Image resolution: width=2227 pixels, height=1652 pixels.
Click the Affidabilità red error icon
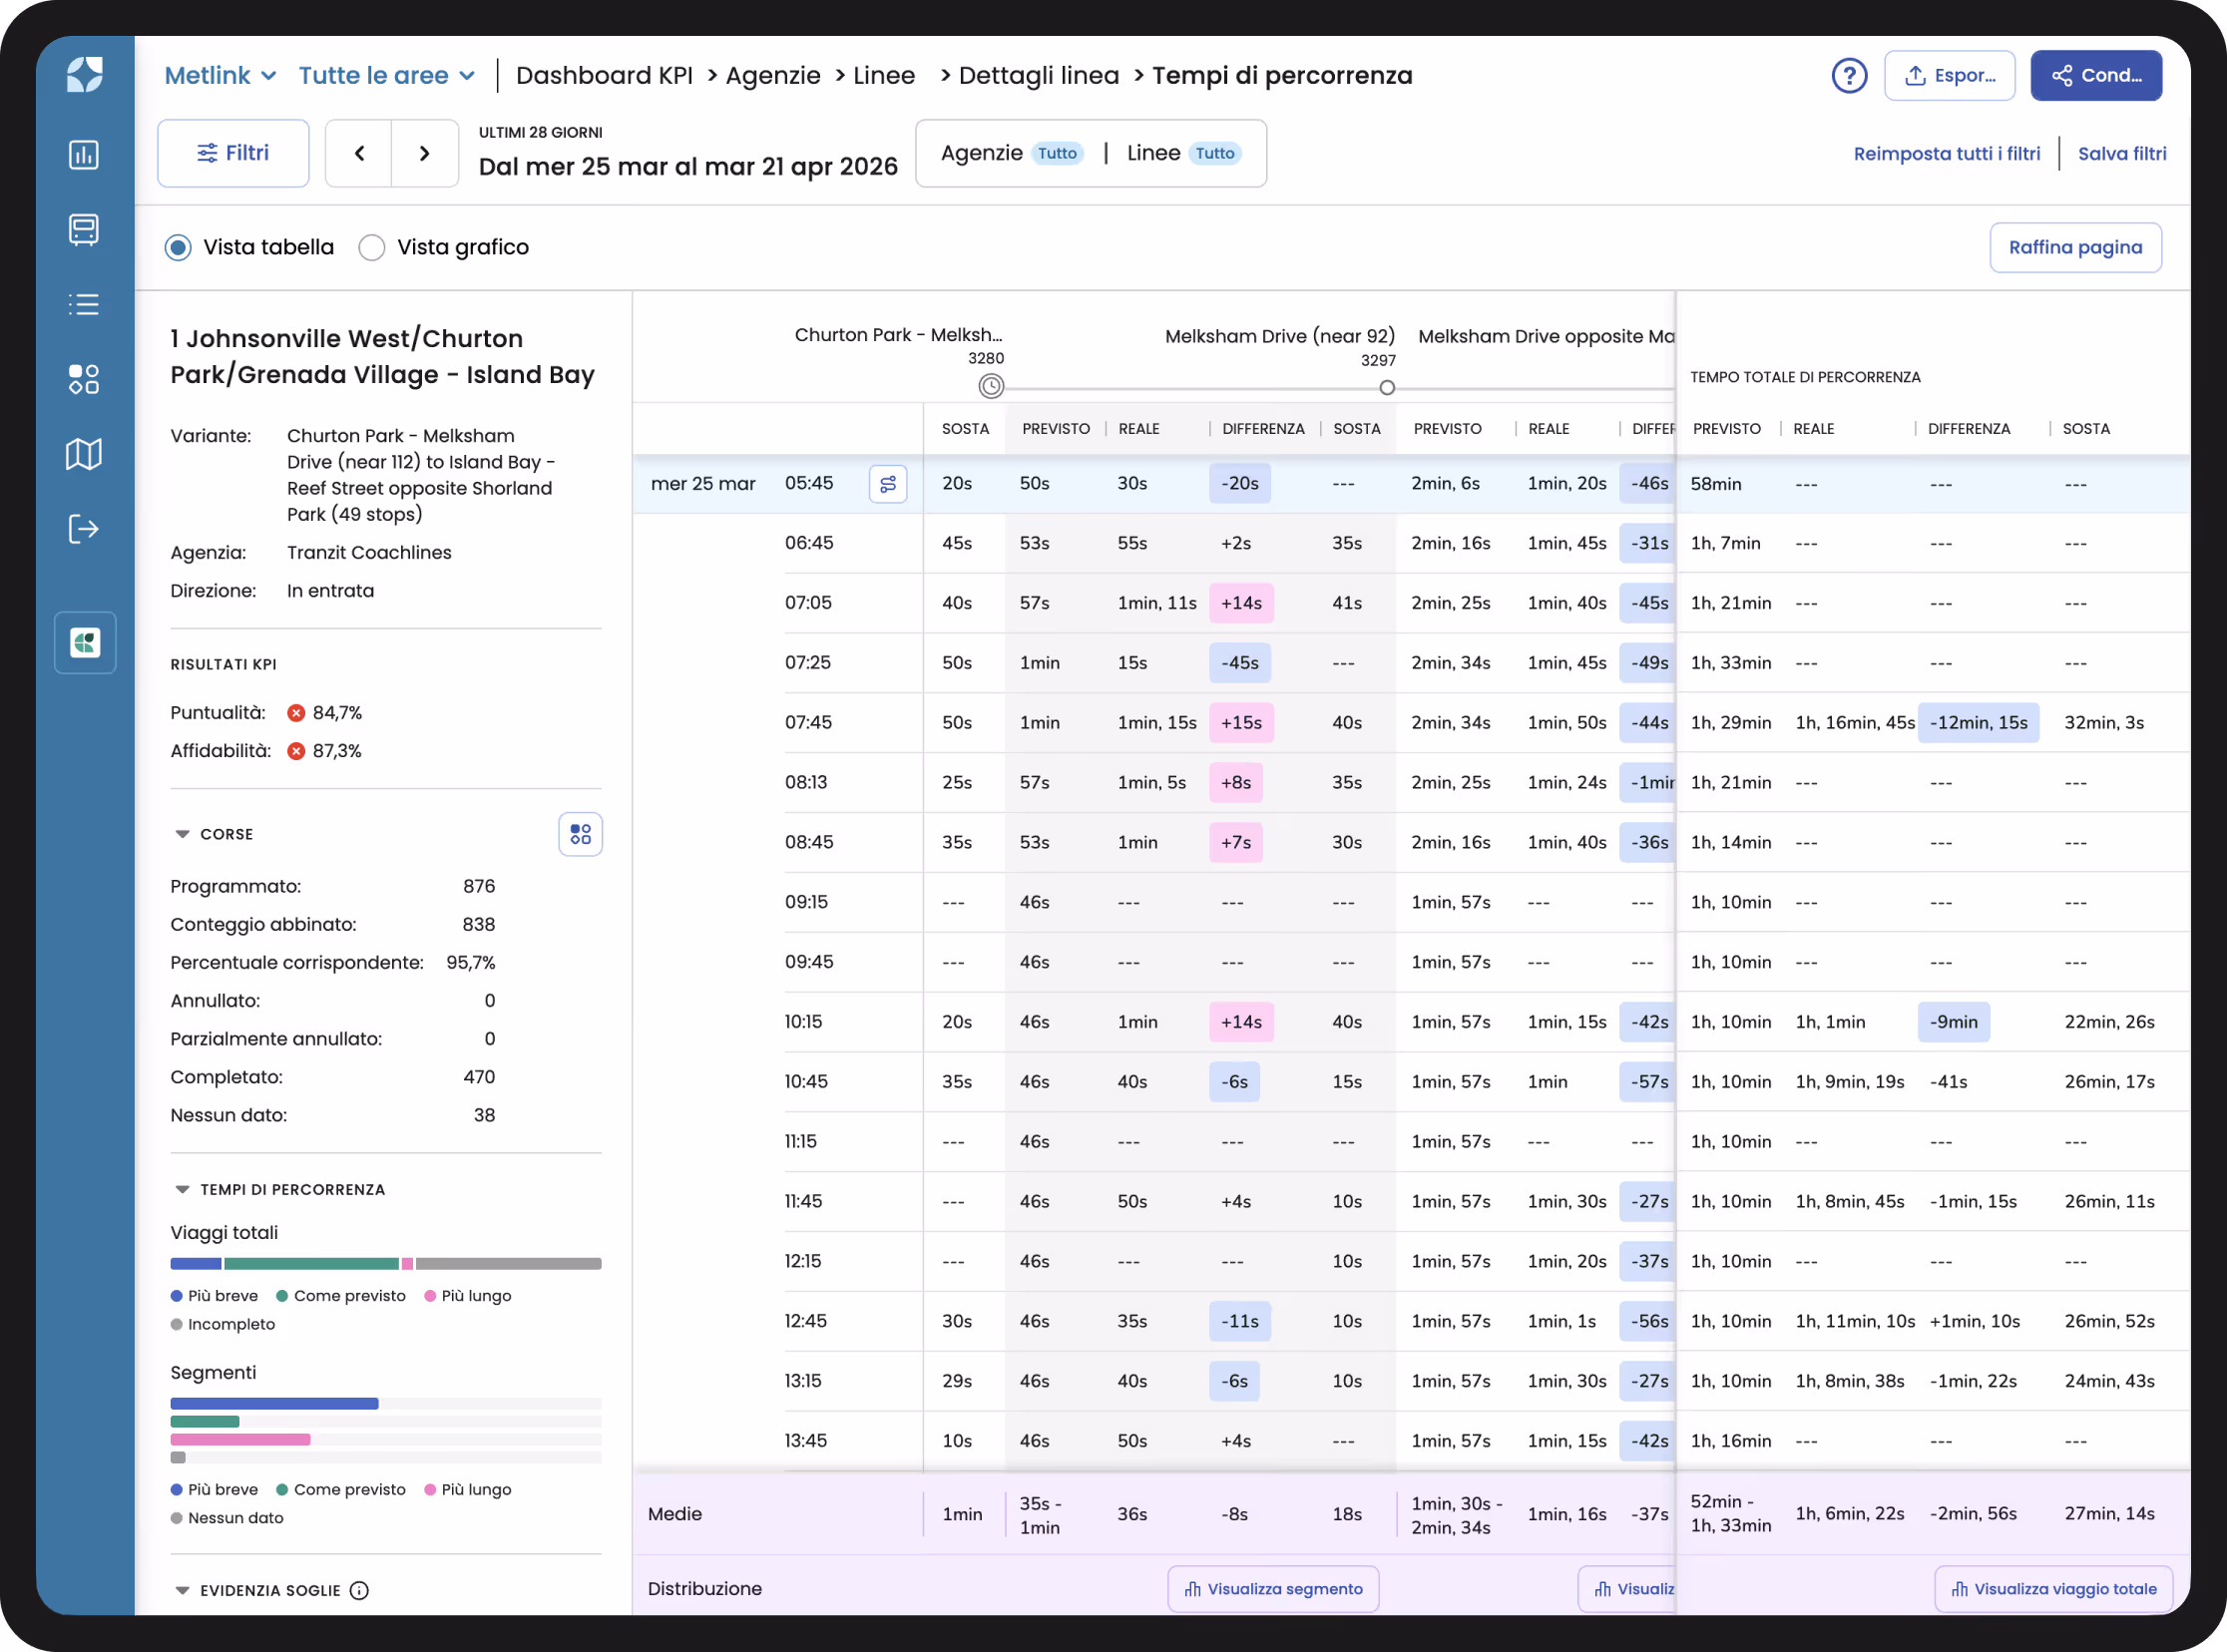(x=296, y=751)
